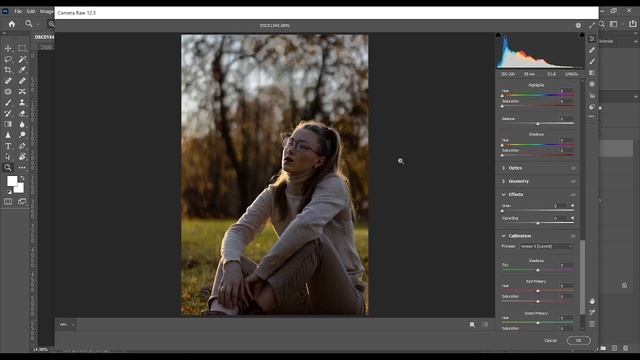Expand Grain options triangle
640x360 pixels.
pyautogui.click(x=572, y=206)
